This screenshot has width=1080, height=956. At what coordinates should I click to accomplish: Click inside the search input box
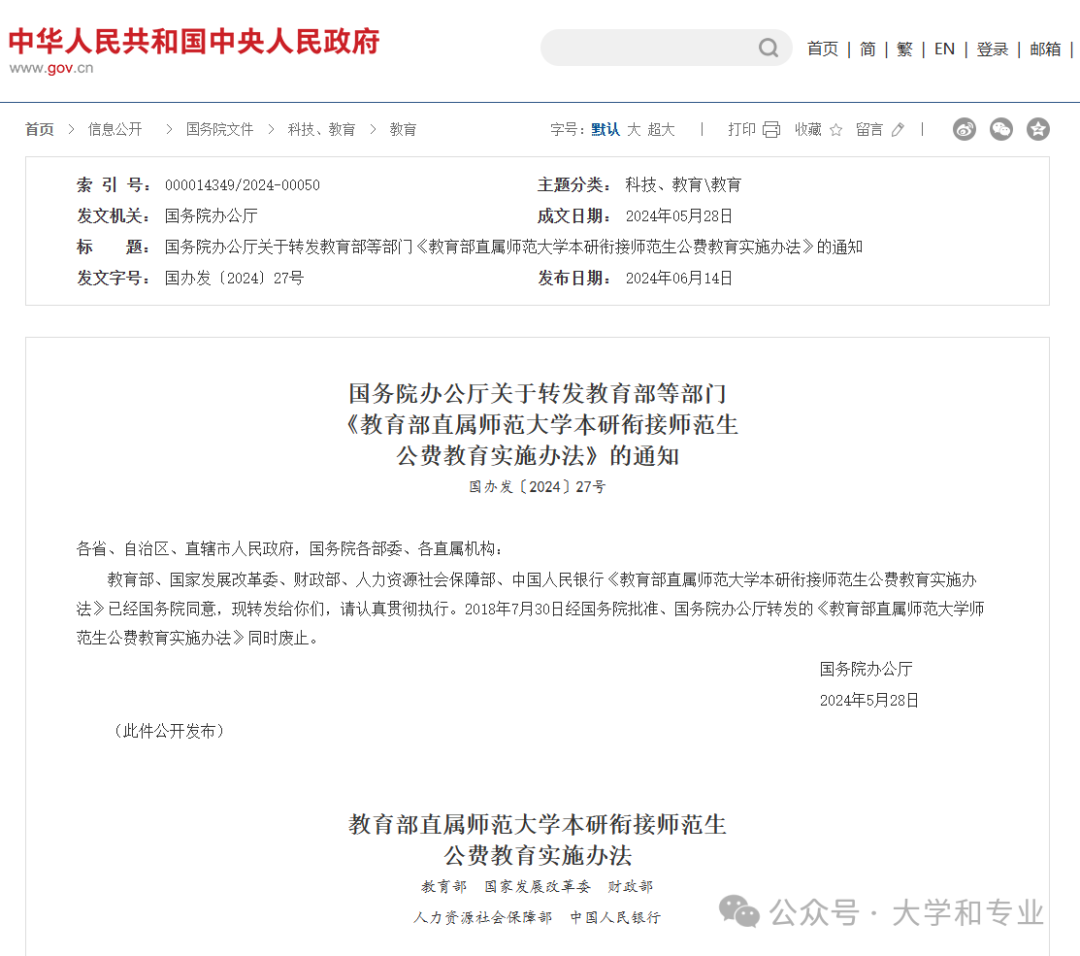click(650, 47)
